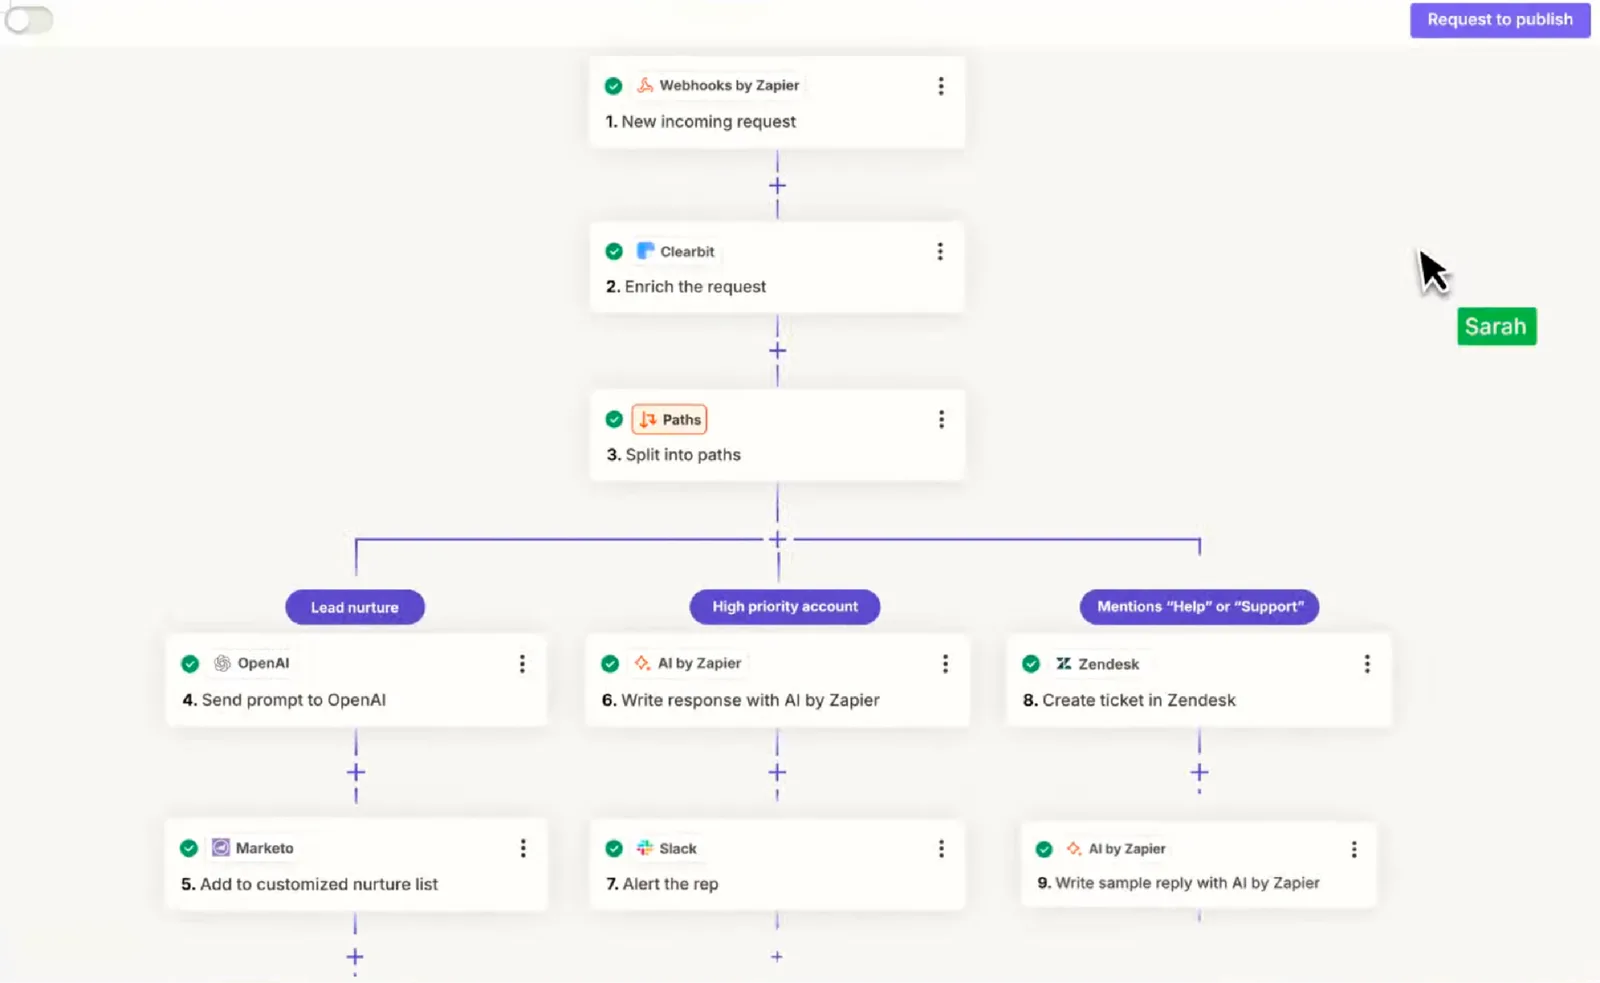Select the High priority account path label
The image size is (1600, 983).
[785, 606]
